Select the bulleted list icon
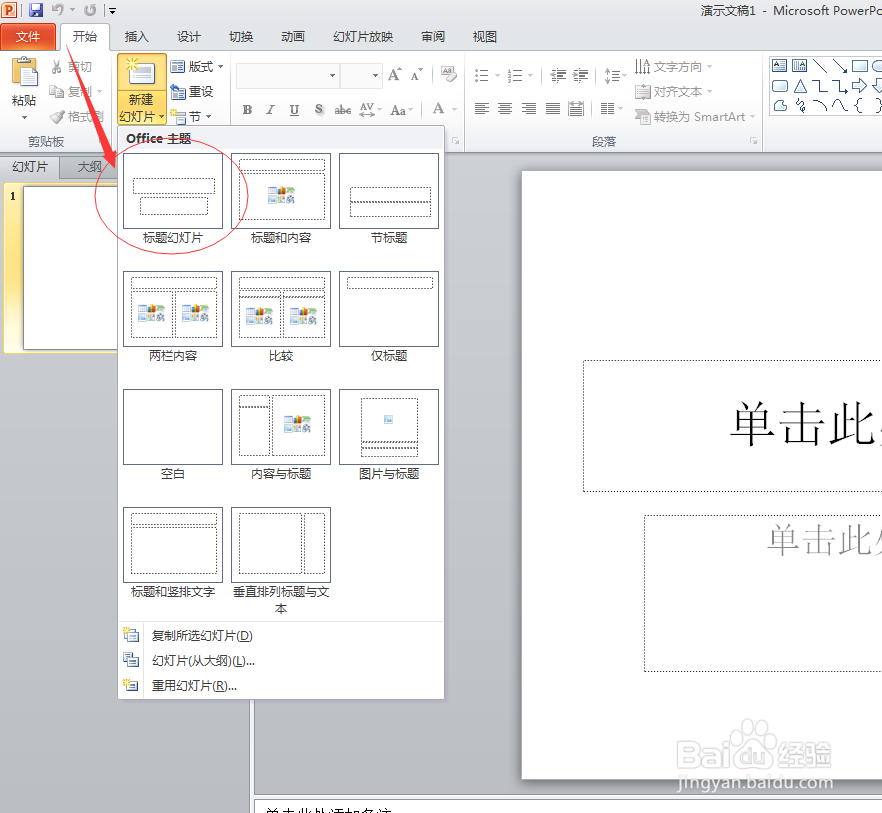 tap(482, 74)
